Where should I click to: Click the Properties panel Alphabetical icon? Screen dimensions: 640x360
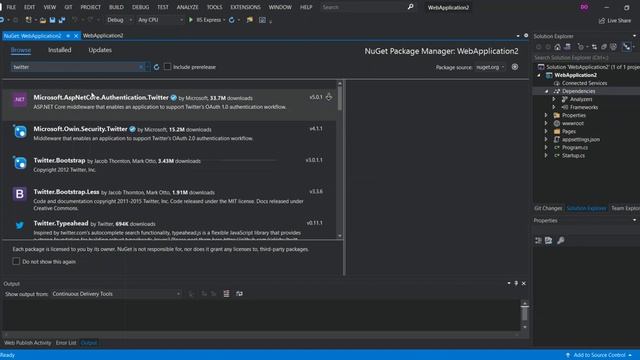pos(549,240)
